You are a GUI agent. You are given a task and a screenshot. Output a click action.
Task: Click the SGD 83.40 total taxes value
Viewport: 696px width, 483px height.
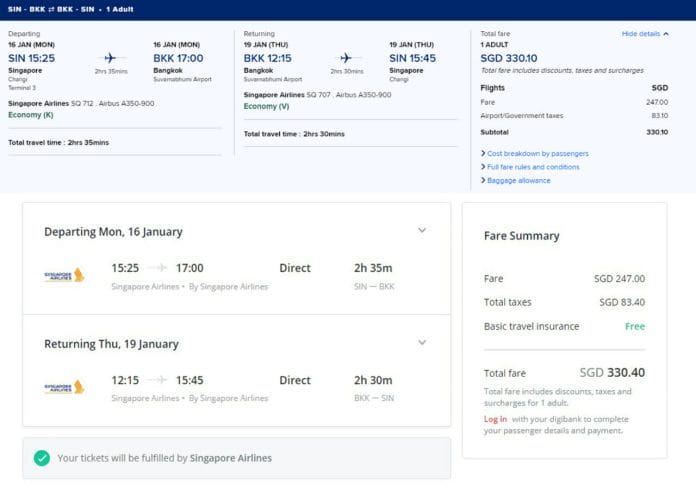(x=622, y=302)
